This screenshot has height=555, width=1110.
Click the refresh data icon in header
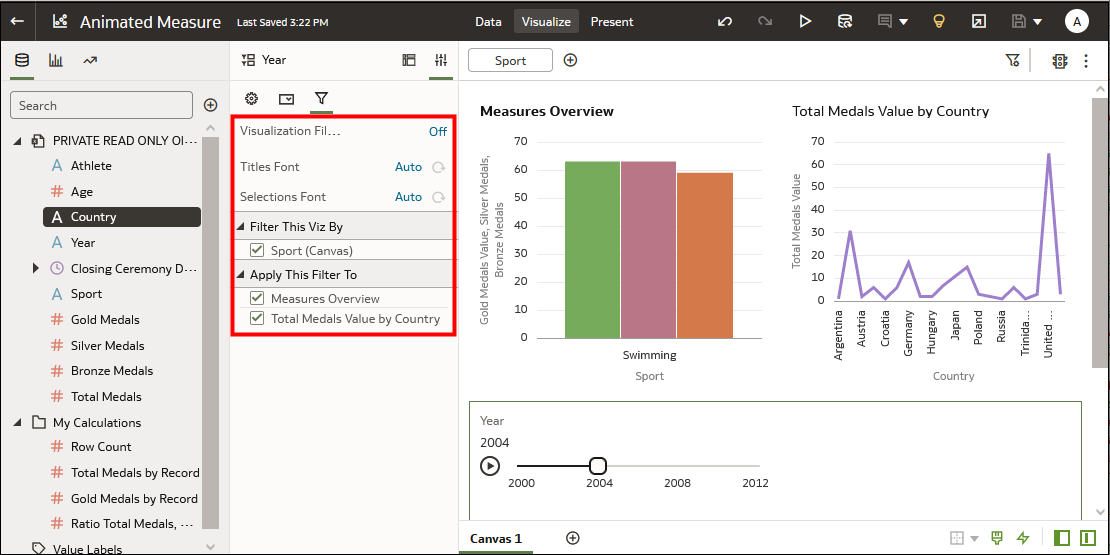click(845, 21)
